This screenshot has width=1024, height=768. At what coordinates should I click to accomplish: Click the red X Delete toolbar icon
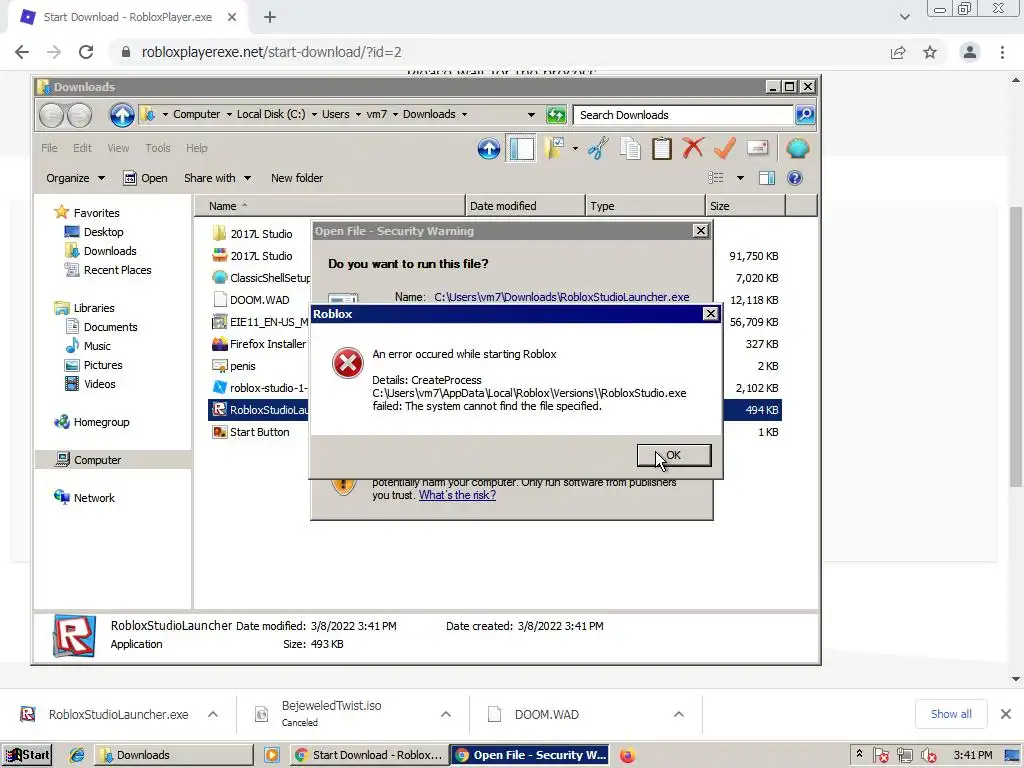(693, 148)
